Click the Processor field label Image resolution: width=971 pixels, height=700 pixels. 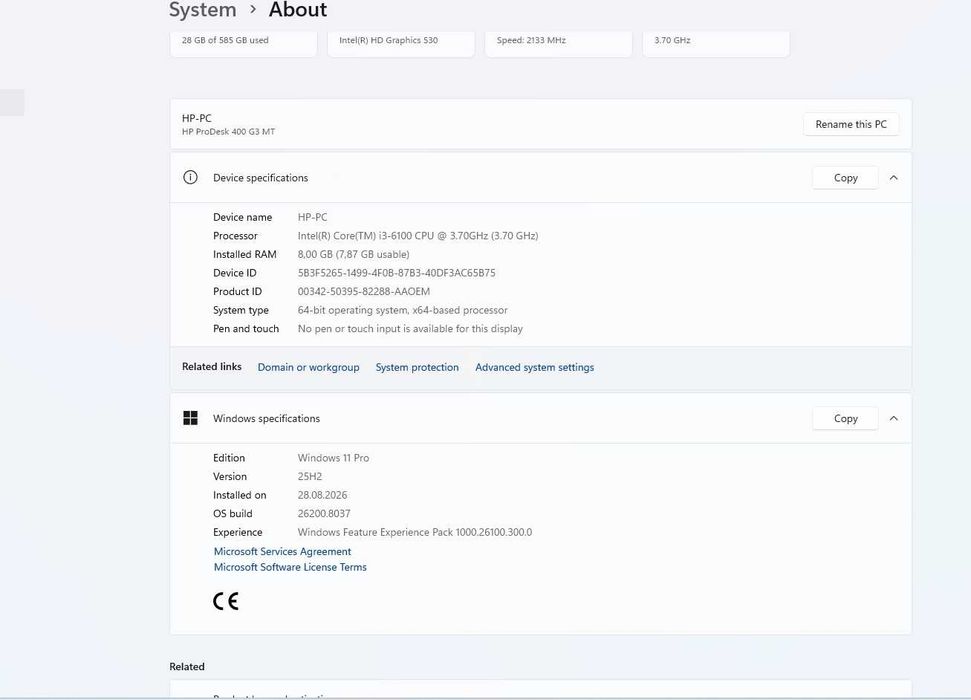pyautogui.click(x=235, y=235)
